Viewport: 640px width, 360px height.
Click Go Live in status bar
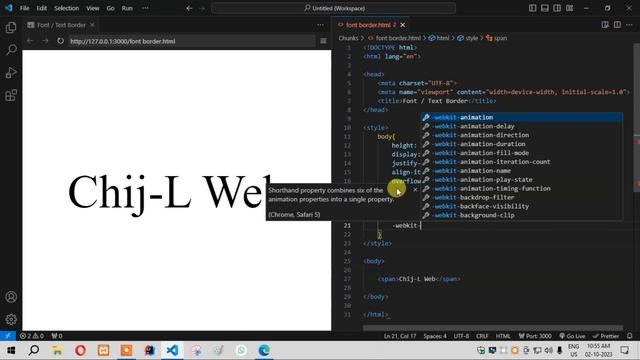tap(572, 336)
